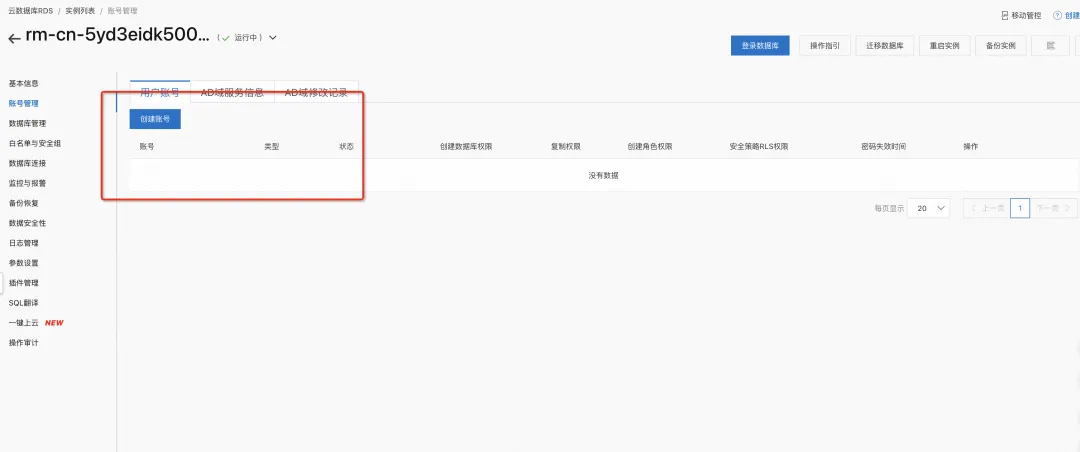Click the 移动管控 phone icon
Screen dimensions: 1080x452
tap(1004, 15)
